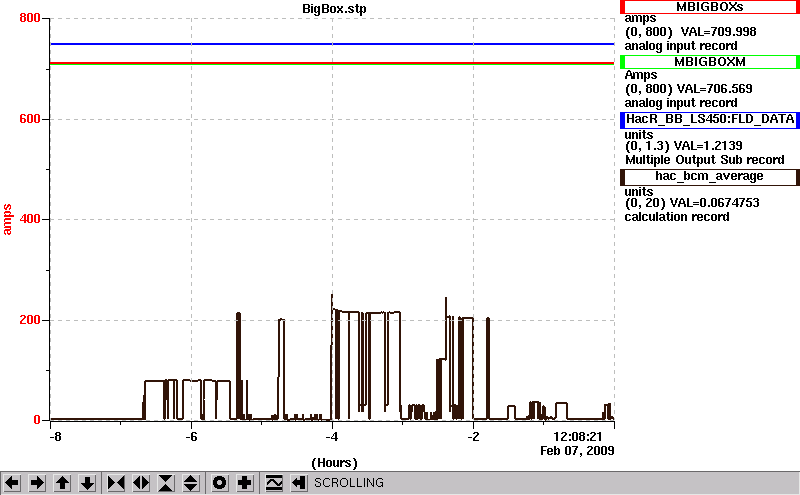Select the MBIGBOXs curve in the legend
This screenshot has width=800, height=495.
coord(710,7)
